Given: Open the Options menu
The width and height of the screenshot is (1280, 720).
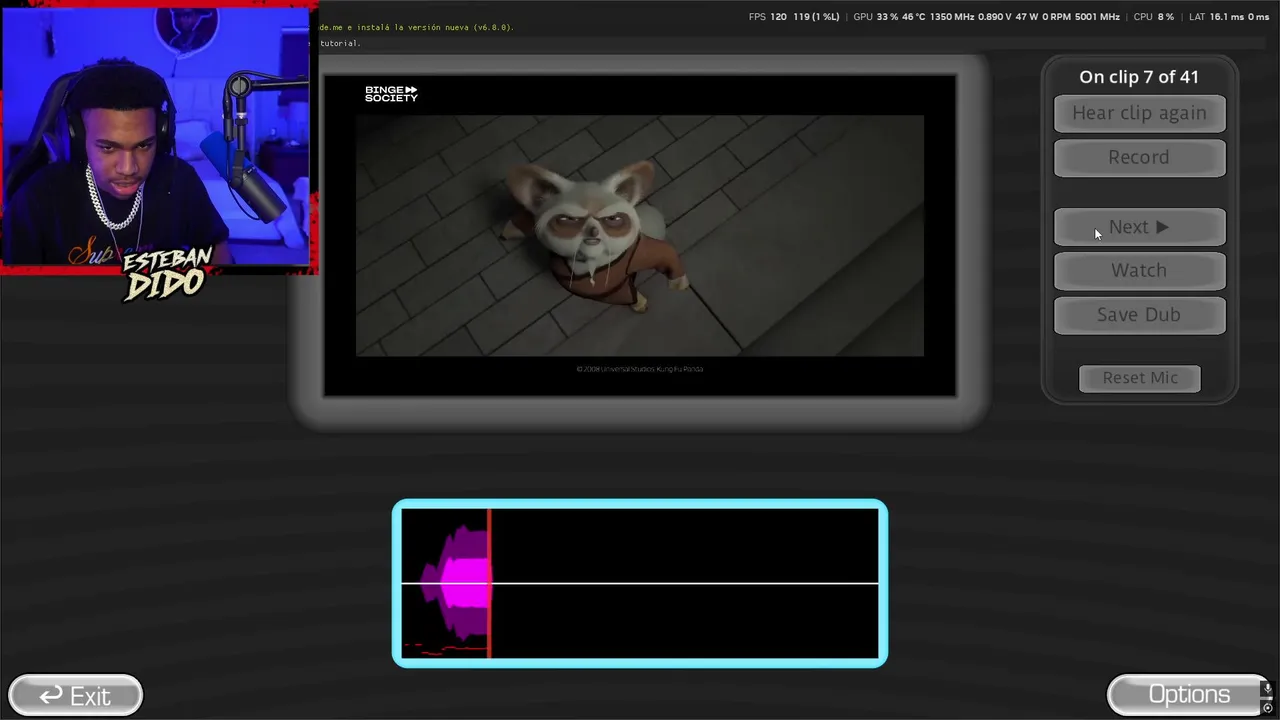Looking at the screenshot, I should point(1188,694).
